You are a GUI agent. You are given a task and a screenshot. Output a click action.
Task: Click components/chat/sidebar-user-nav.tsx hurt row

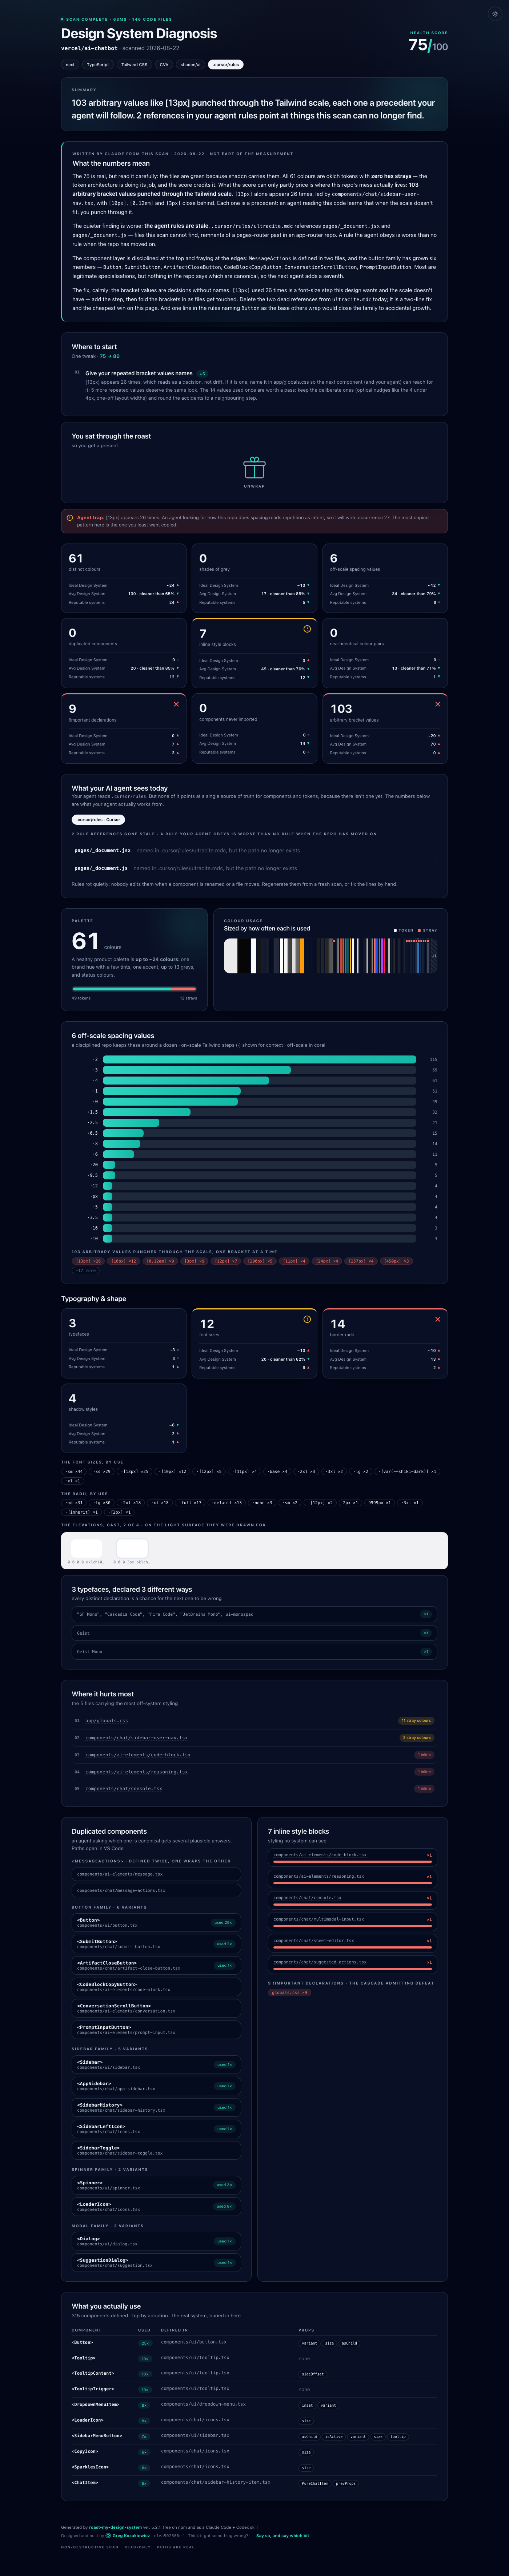pyautogui.click(x=254, y=1738)
